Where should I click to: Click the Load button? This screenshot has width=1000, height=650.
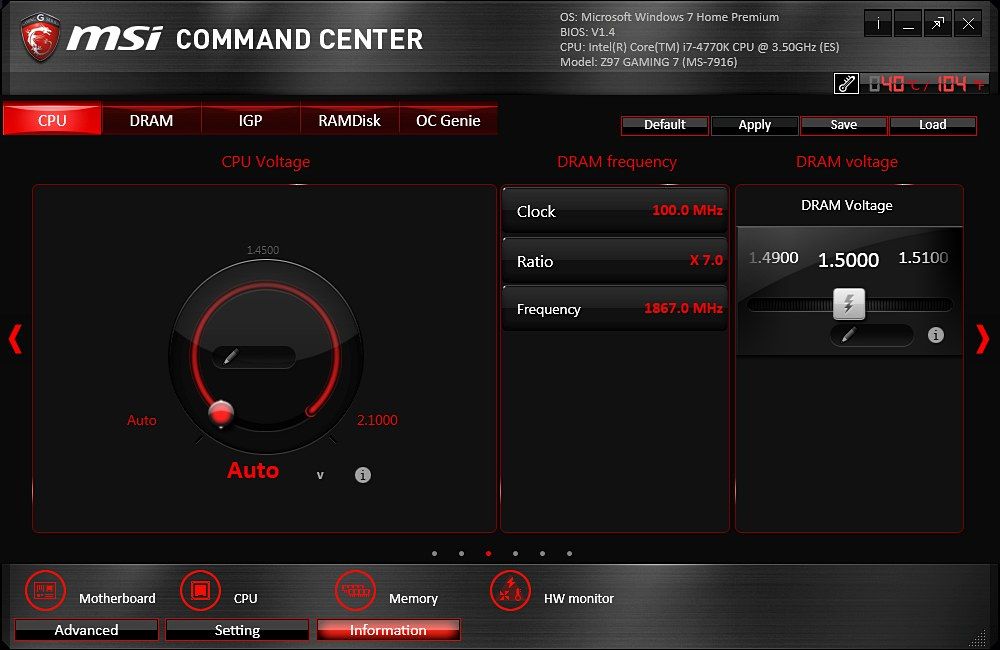[932, 125]
